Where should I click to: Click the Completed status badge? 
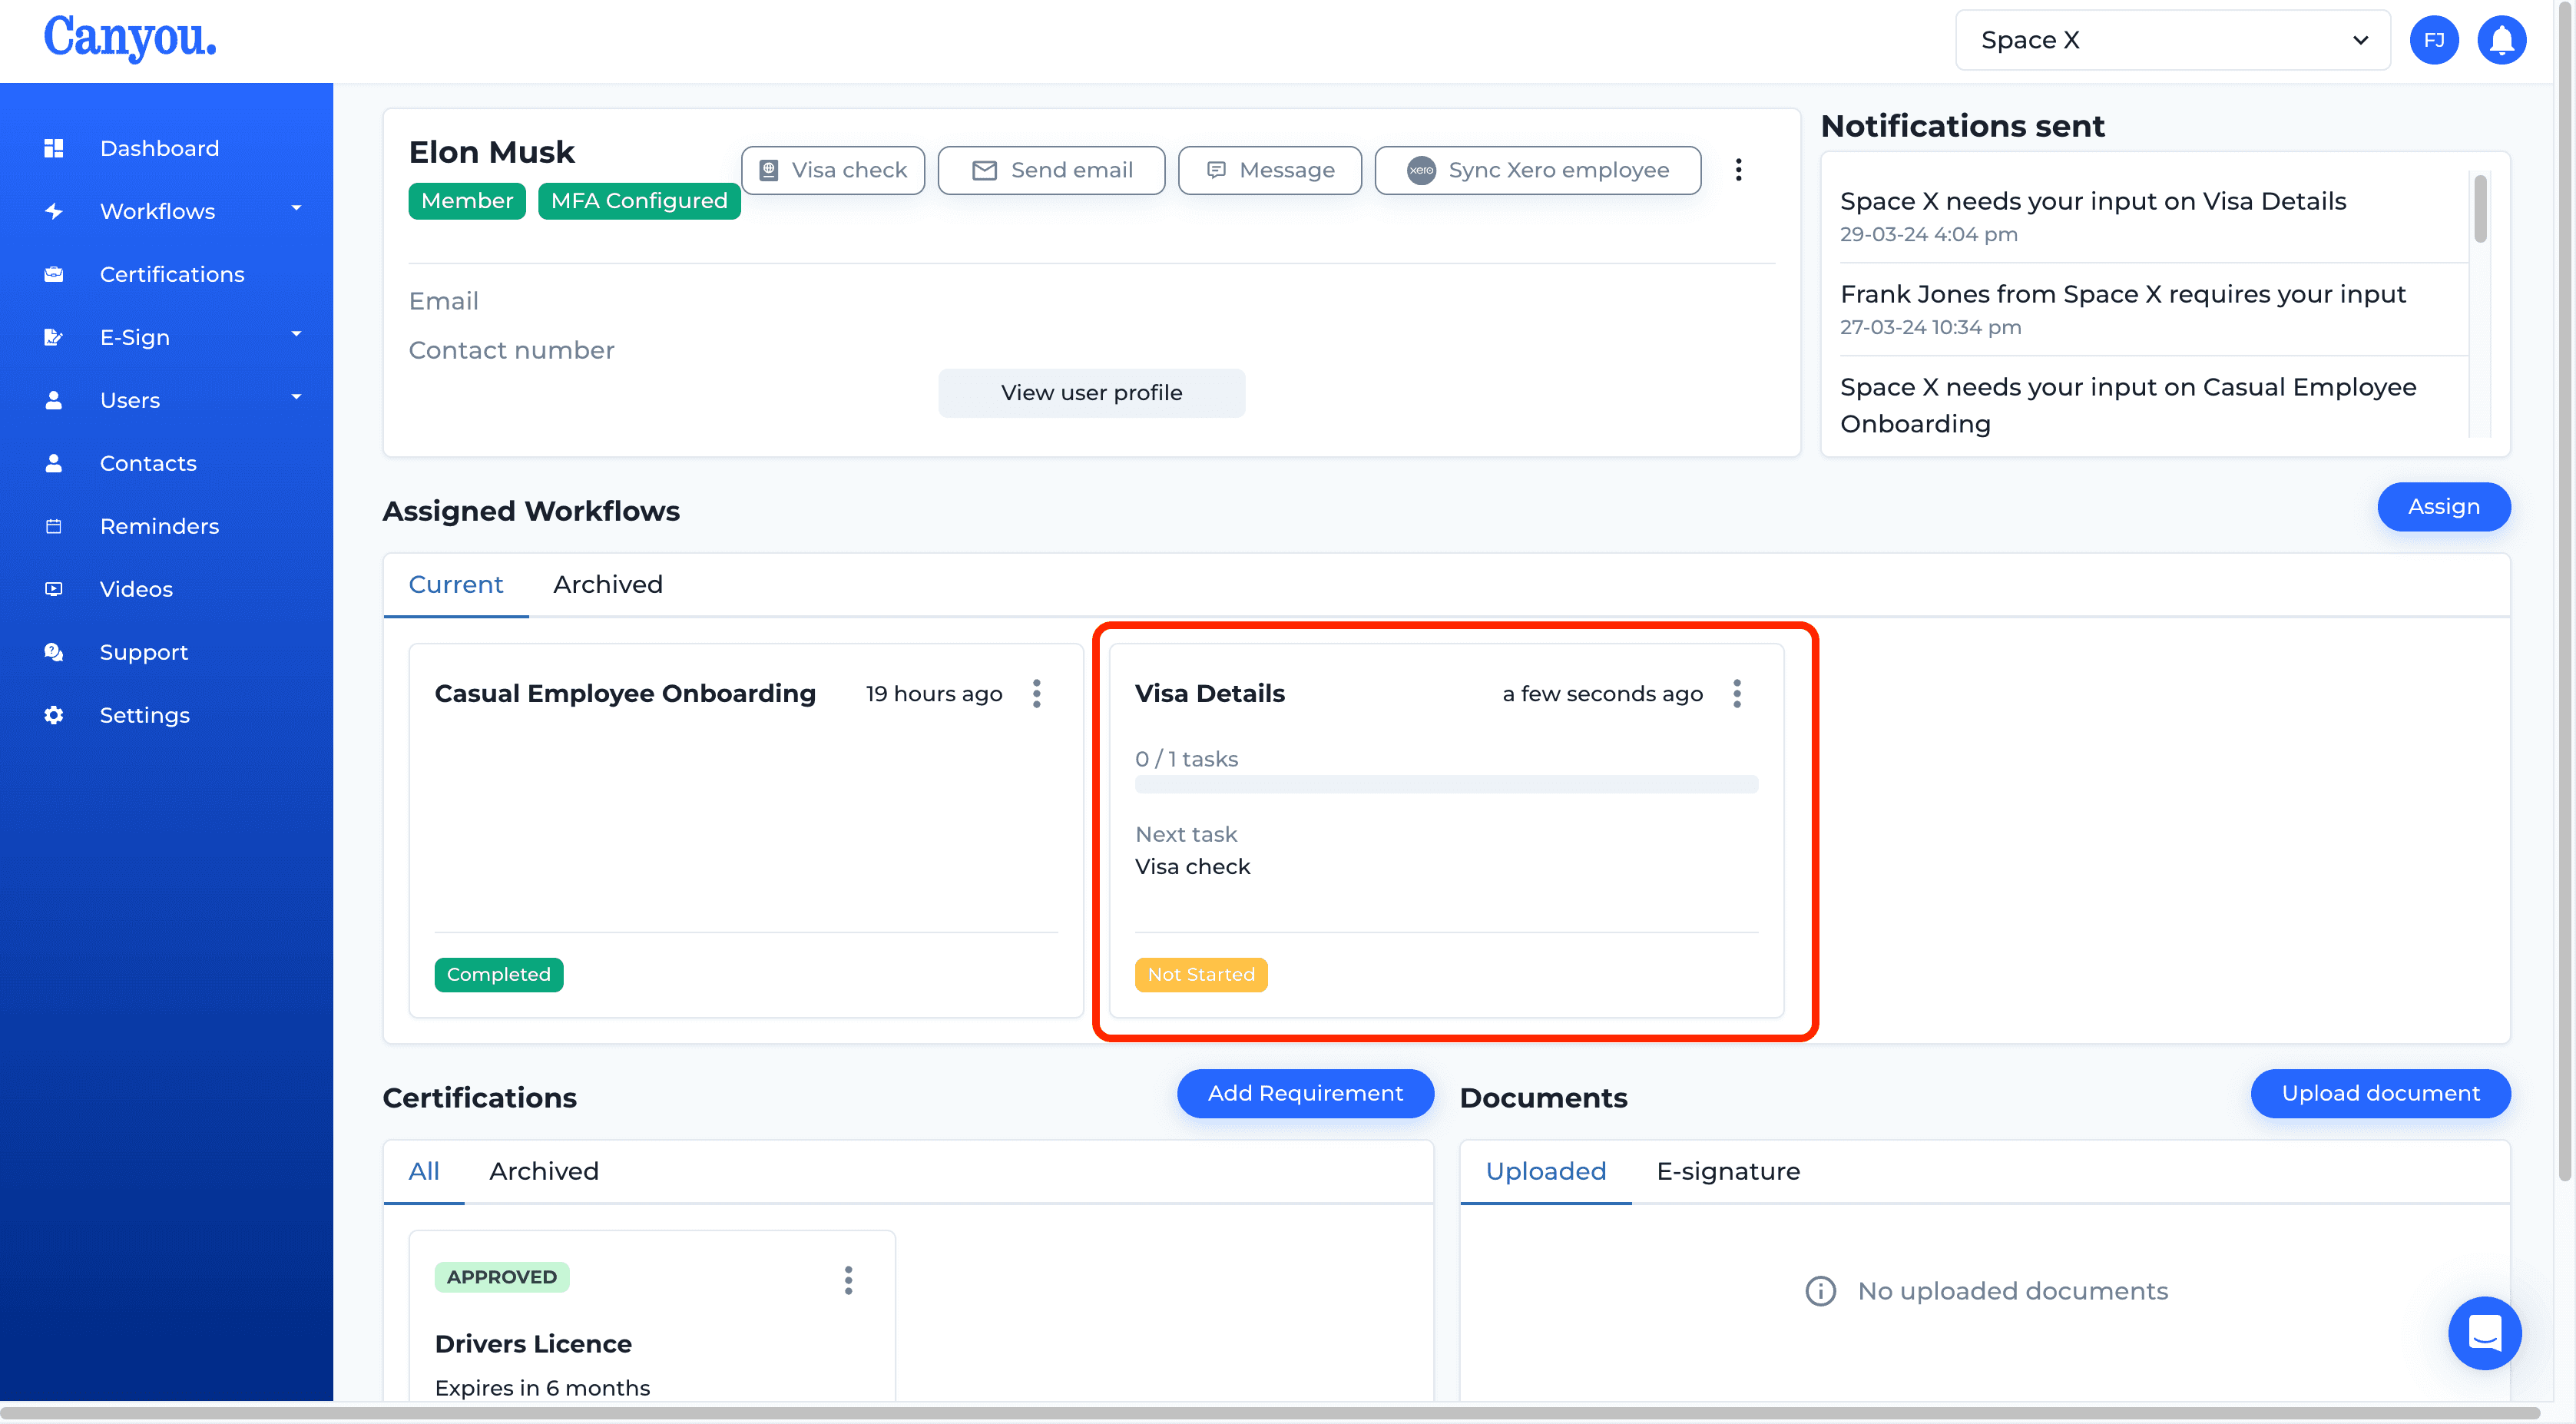(499, 975)
